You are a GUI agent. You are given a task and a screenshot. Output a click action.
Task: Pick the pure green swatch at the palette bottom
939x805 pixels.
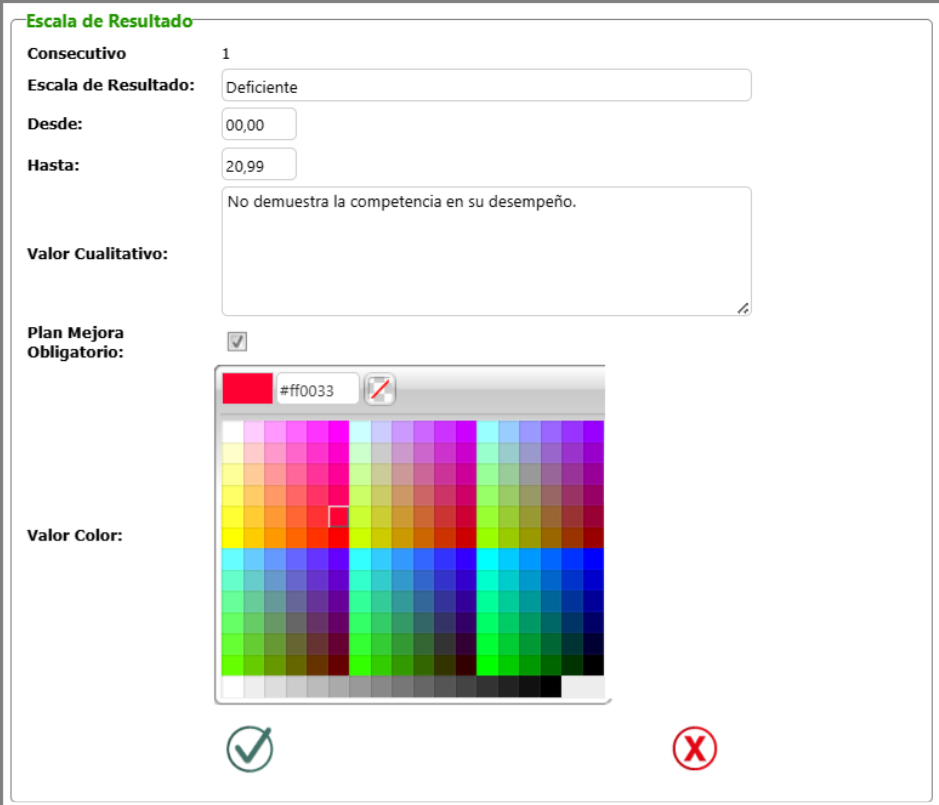coord(487,665)
